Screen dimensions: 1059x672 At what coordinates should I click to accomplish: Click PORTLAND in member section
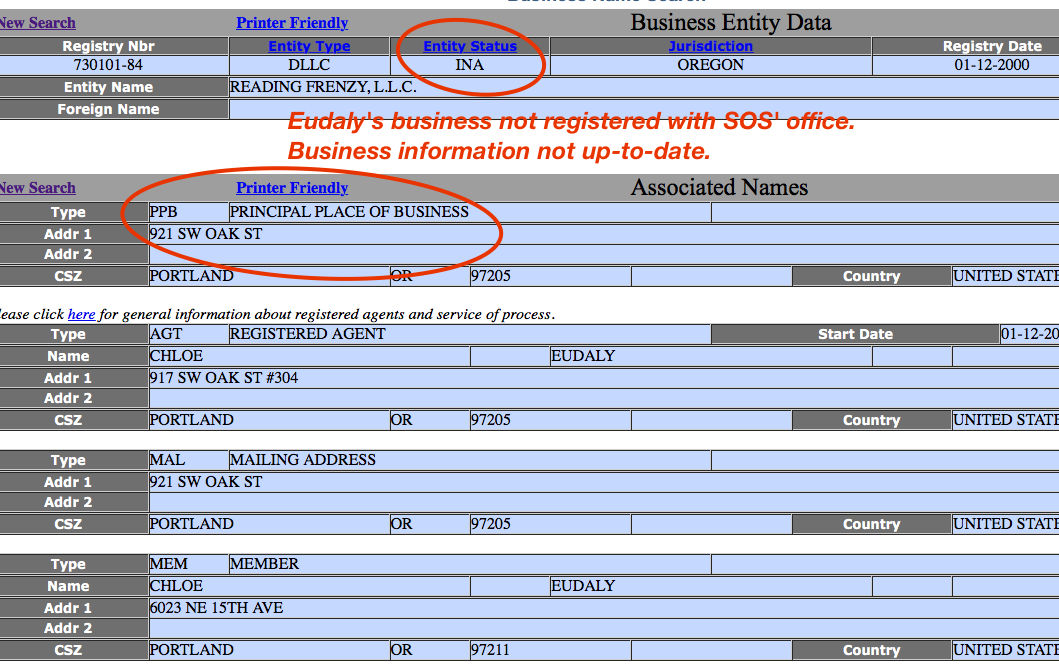click(x=191, y=650)
